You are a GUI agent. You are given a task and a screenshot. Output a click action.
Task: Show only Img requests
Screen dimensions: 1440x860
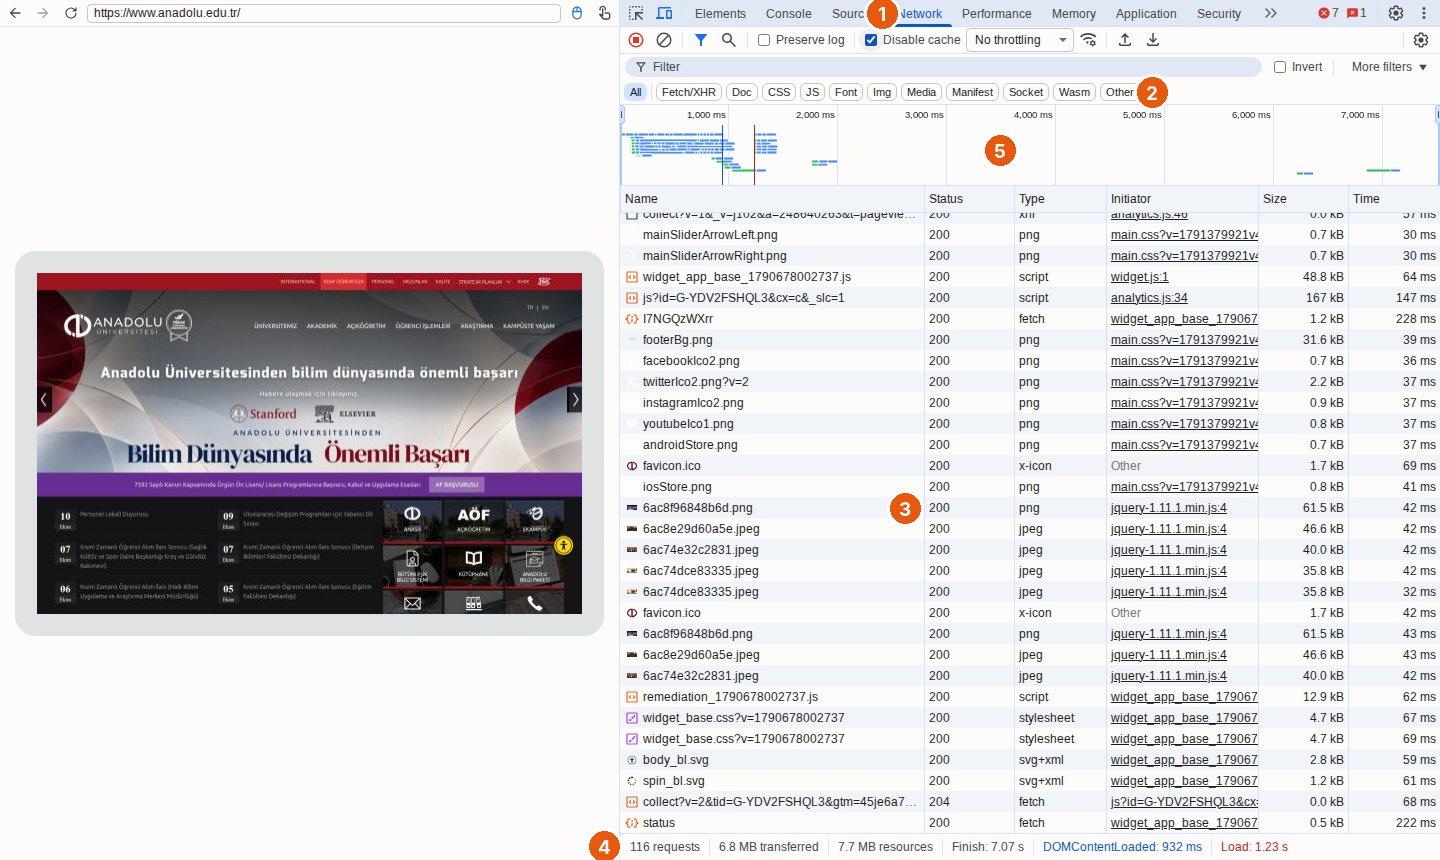click(x=882, y=92)
